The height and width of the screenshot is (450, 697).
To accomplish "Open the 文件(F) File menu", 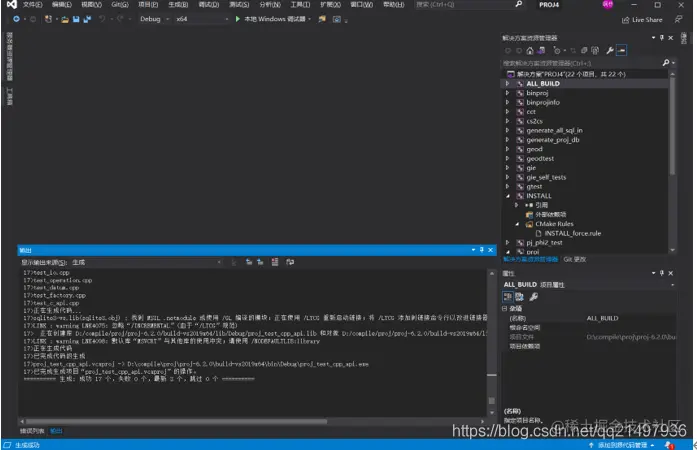I will (32, 4).
